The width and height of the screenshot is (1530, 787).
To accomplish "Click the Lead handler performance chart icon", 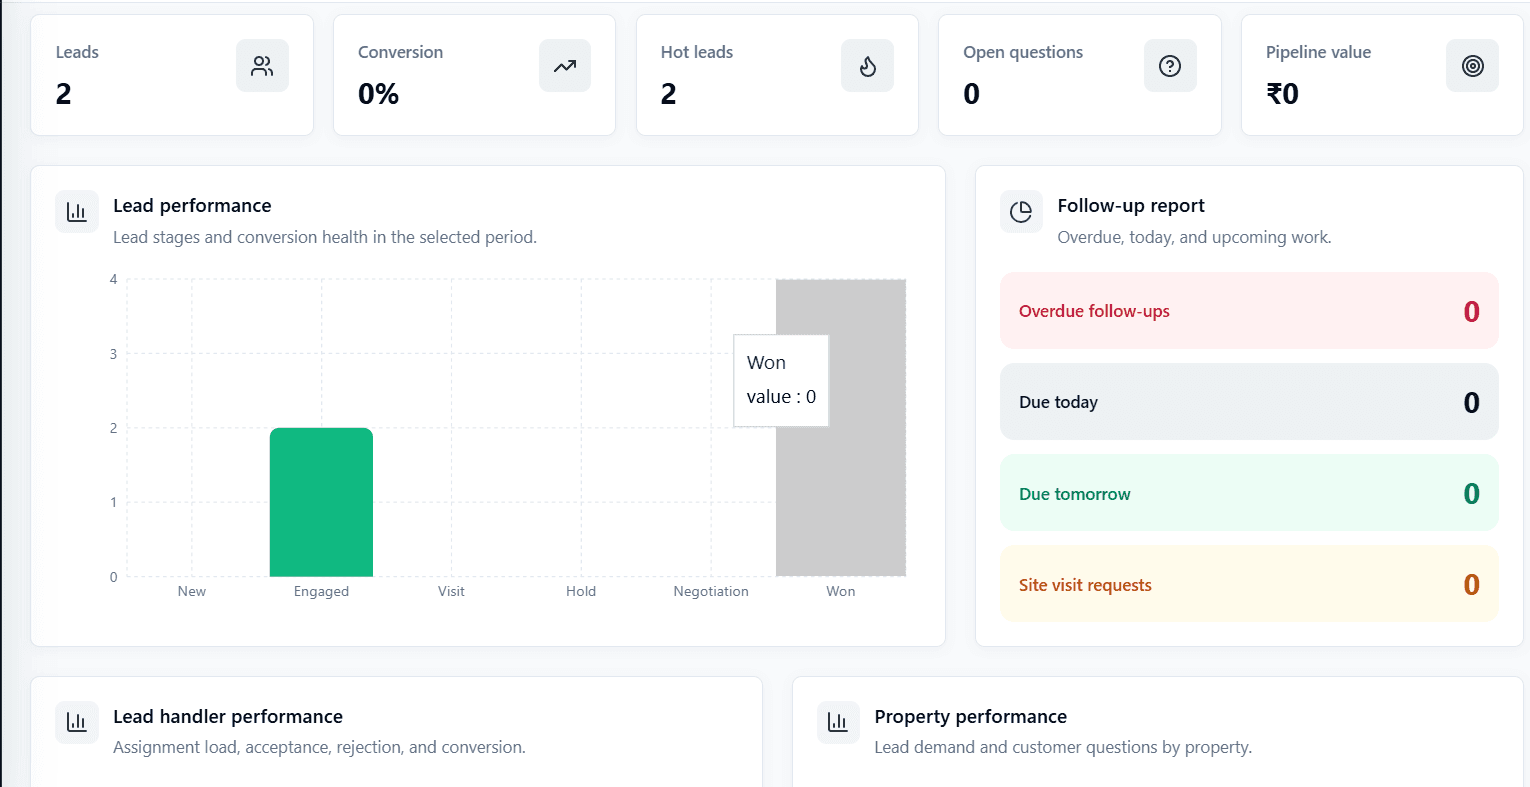I will point(77,722).
